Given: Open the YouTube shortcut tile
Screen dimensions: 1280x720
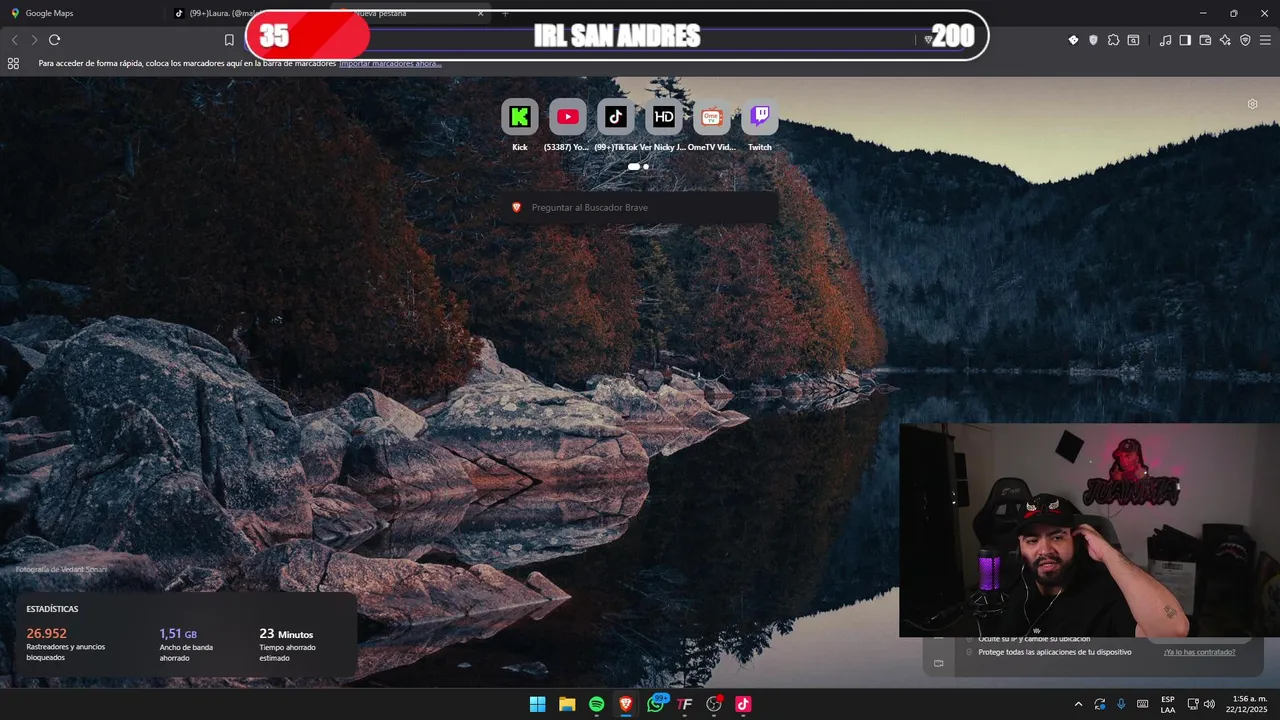Looking at the screenshot, I should click(x=568, y=117).
